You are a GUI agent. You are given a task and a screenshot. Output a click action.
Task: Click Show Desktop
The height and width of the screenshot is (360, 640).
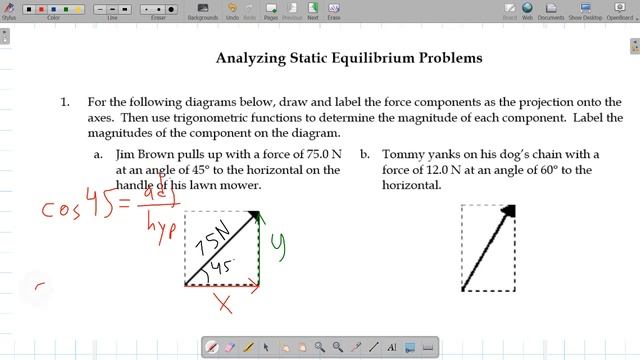pos(585,11)
